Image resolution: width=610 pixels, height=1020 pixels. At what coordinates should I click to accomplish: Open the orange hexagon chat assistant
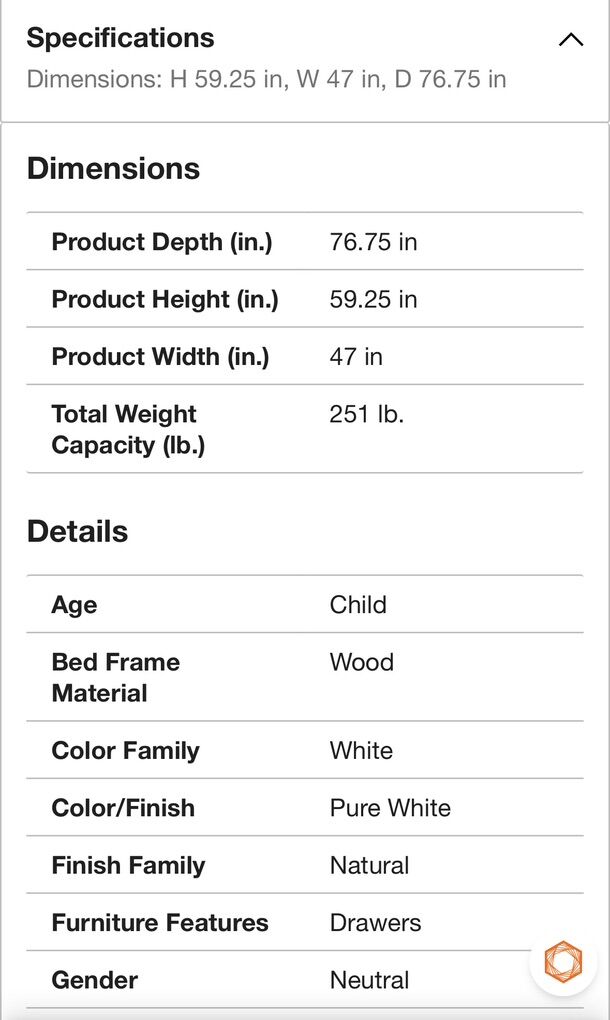pyautogui.click(x=563, y=962)
